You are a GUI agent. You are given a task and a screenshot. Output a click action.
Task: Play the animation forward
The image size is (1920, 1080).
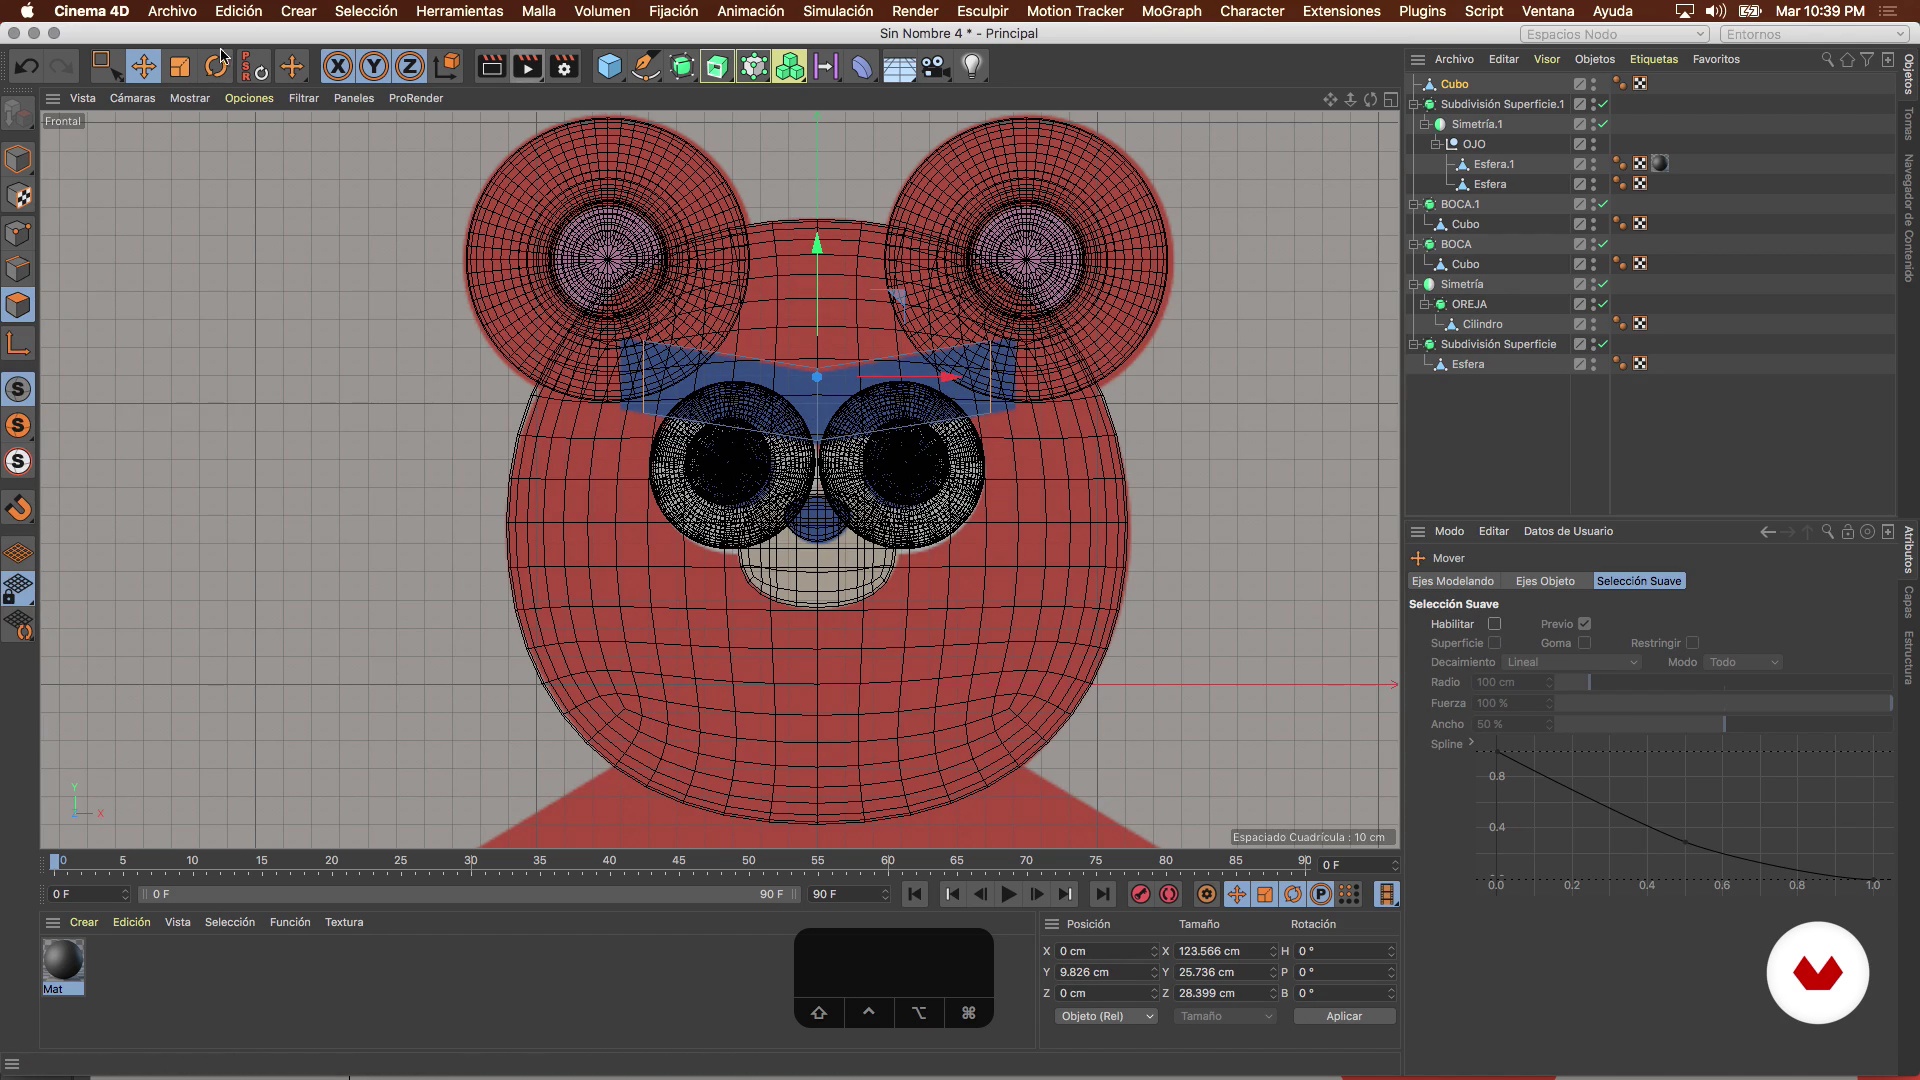coord(1009,895)
